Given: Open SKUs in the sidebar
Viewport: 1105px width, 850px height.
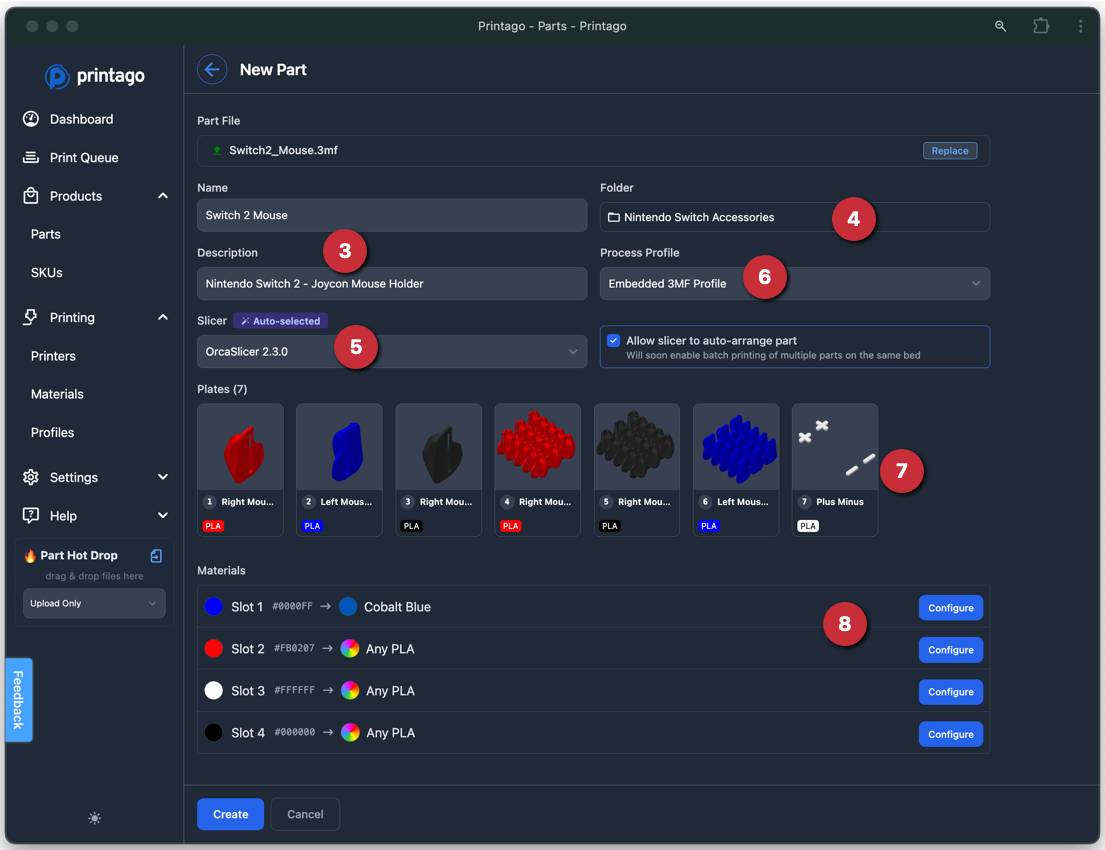Looking at the screenshot, I should [x=47, y=272].
